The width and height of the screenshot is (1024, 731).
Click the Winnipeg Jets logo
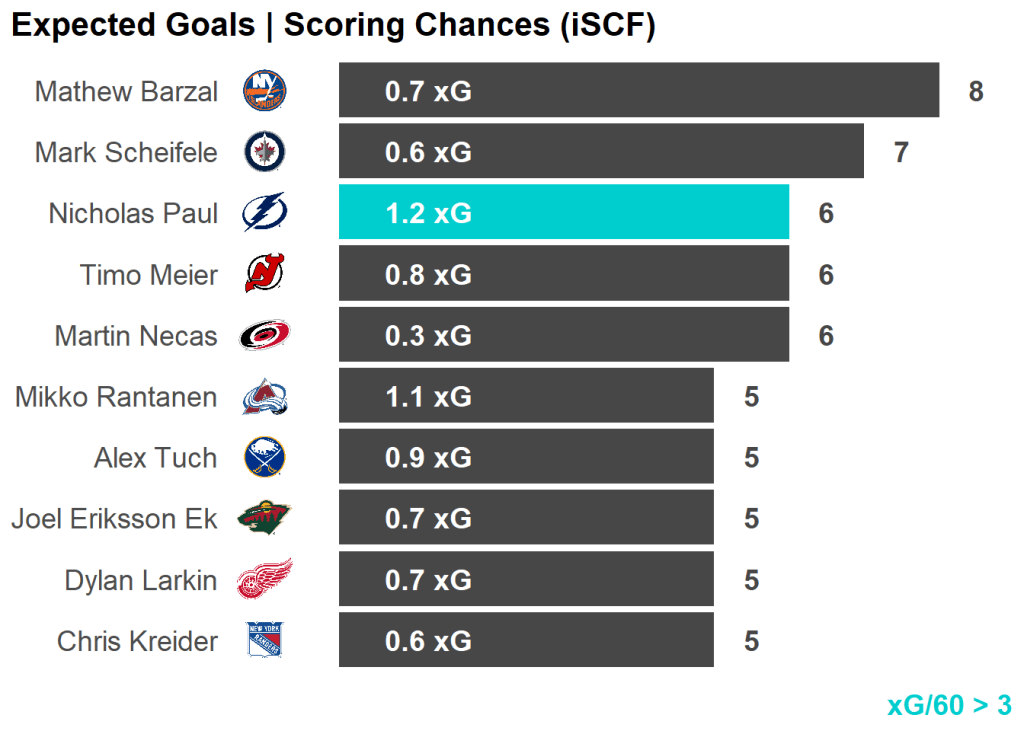(265, 152)
